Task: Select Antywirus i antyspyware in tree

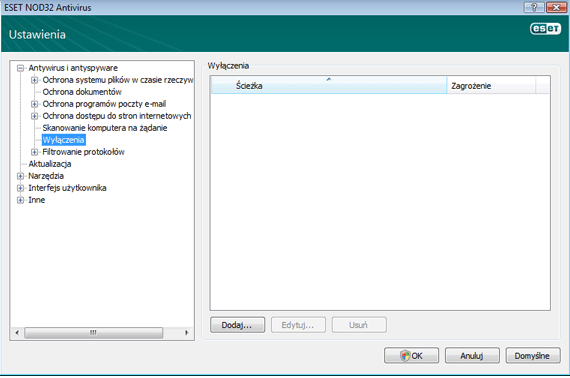Action: 73,68
